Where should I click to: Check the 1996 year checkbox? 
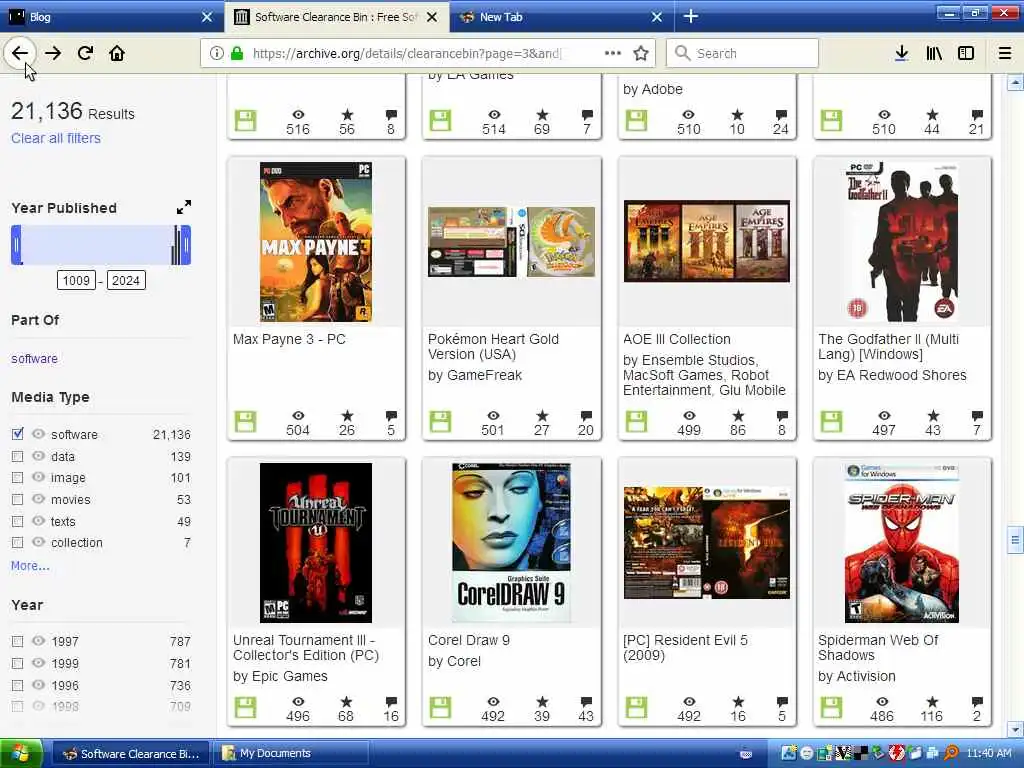(18, 685)
